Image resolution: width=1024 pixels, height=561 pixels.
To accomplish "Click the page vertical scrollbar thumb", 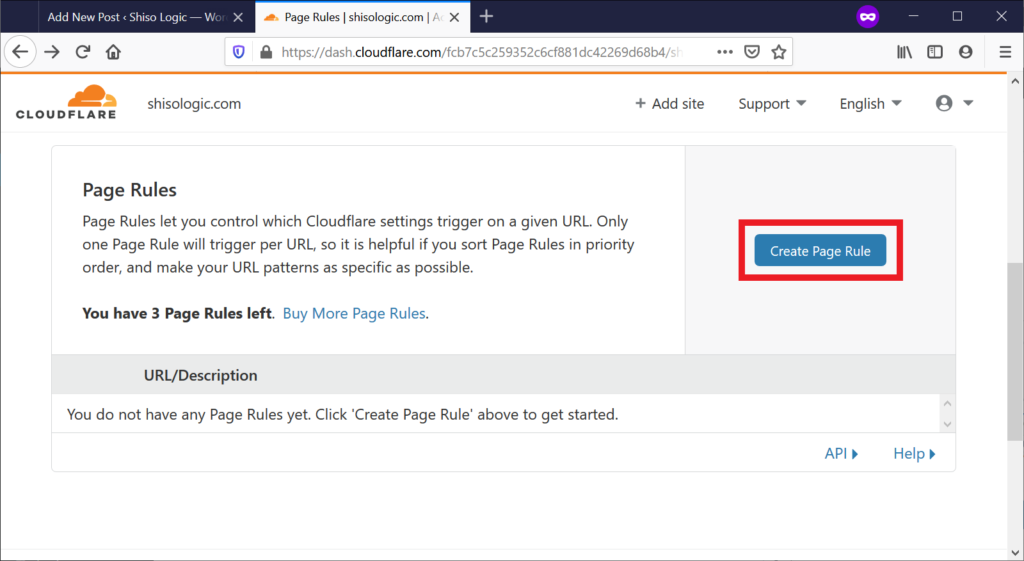I will pos(1015,353).
